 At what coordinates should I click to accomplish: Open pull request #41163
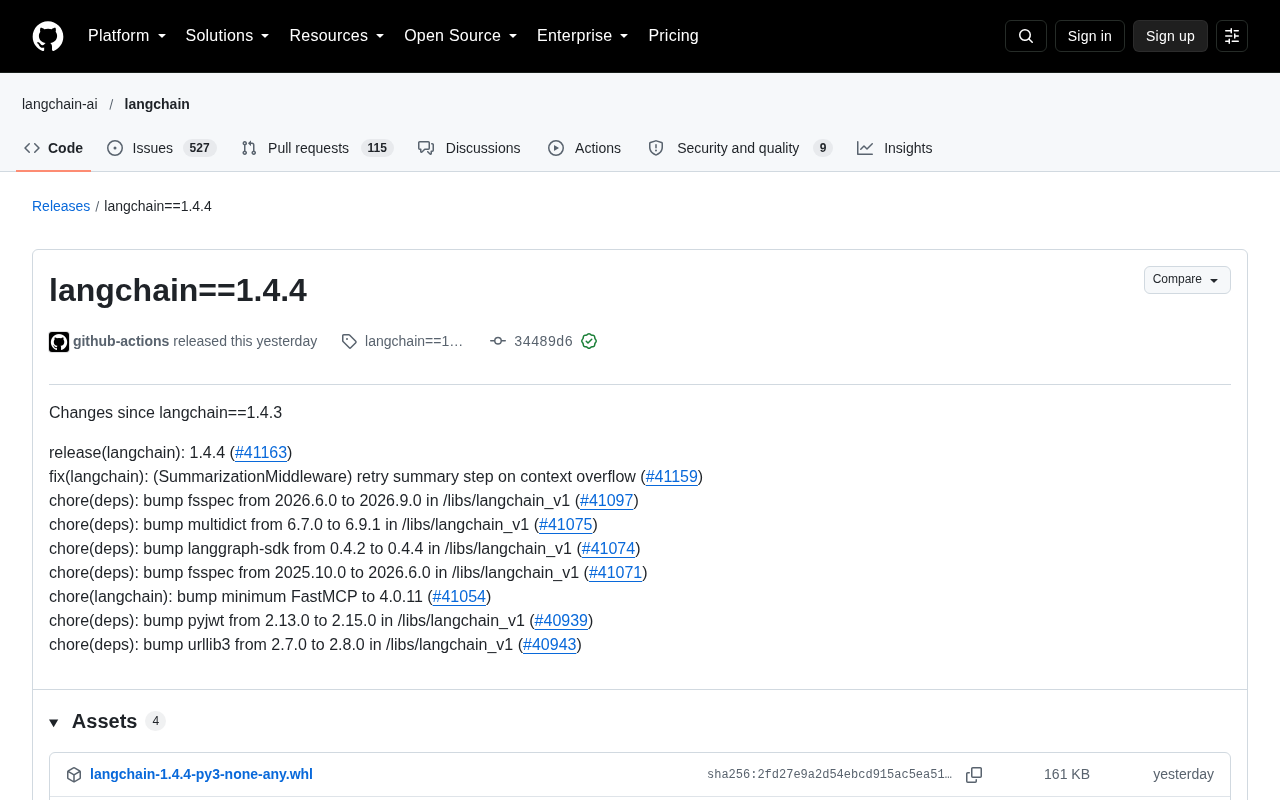(x=261, y=453)
